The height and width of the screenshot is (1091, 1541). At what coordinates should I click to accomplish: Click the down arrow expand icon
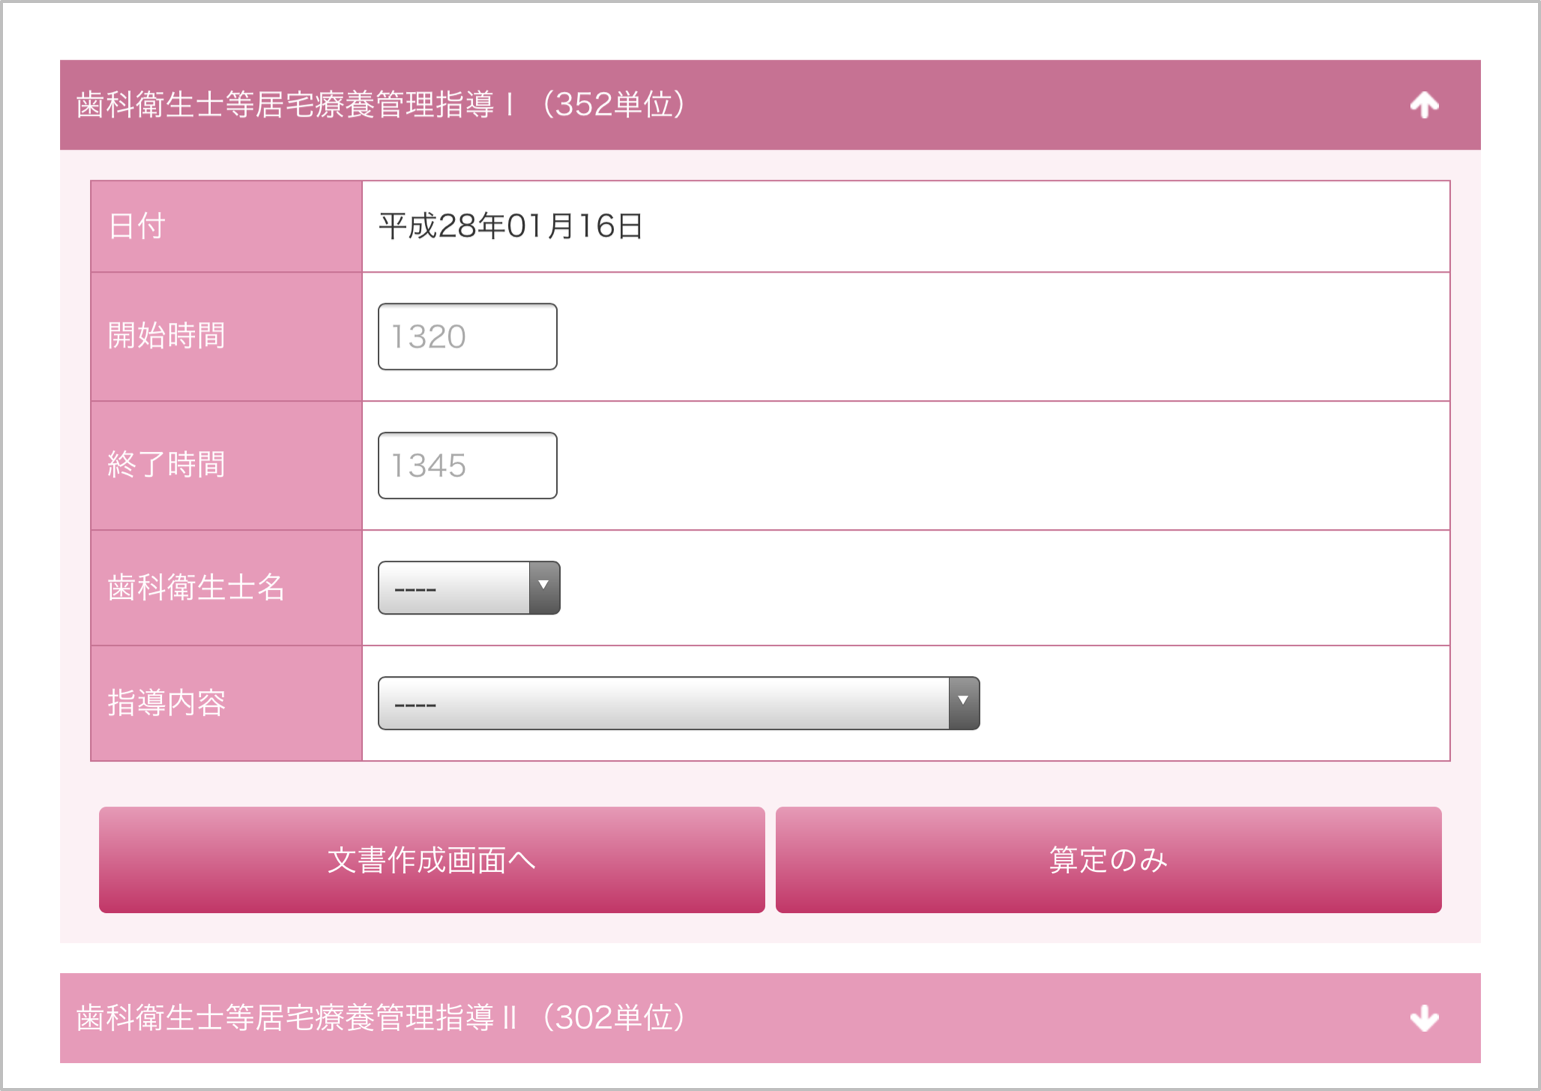pos(1424,1018)
